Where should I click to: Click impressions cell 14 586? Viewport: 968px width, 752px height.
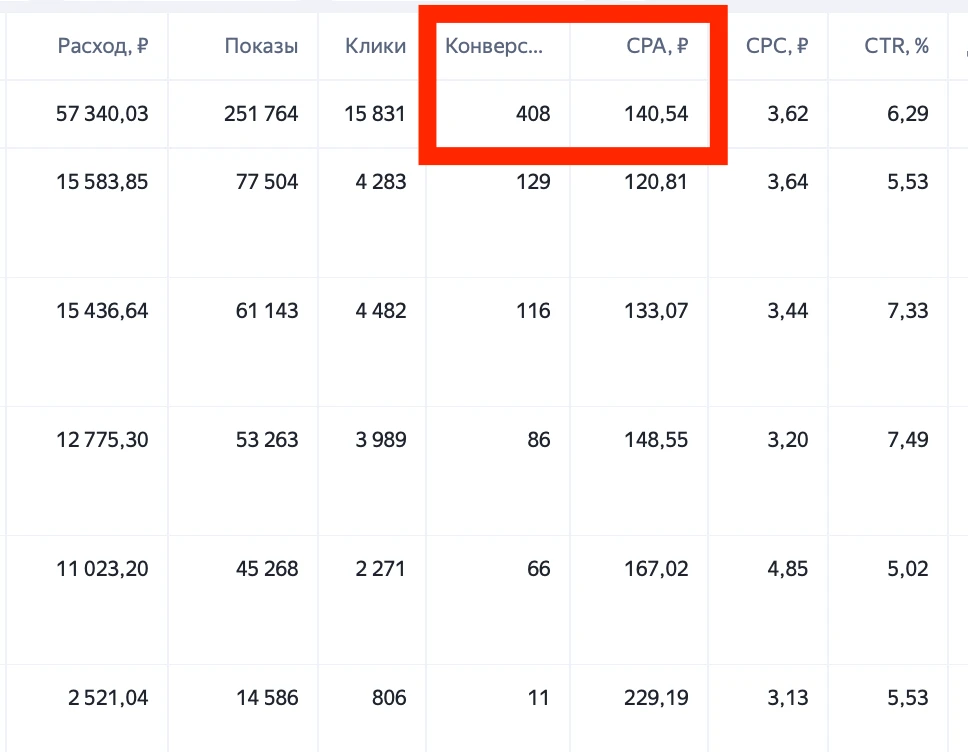pos(267,698)
